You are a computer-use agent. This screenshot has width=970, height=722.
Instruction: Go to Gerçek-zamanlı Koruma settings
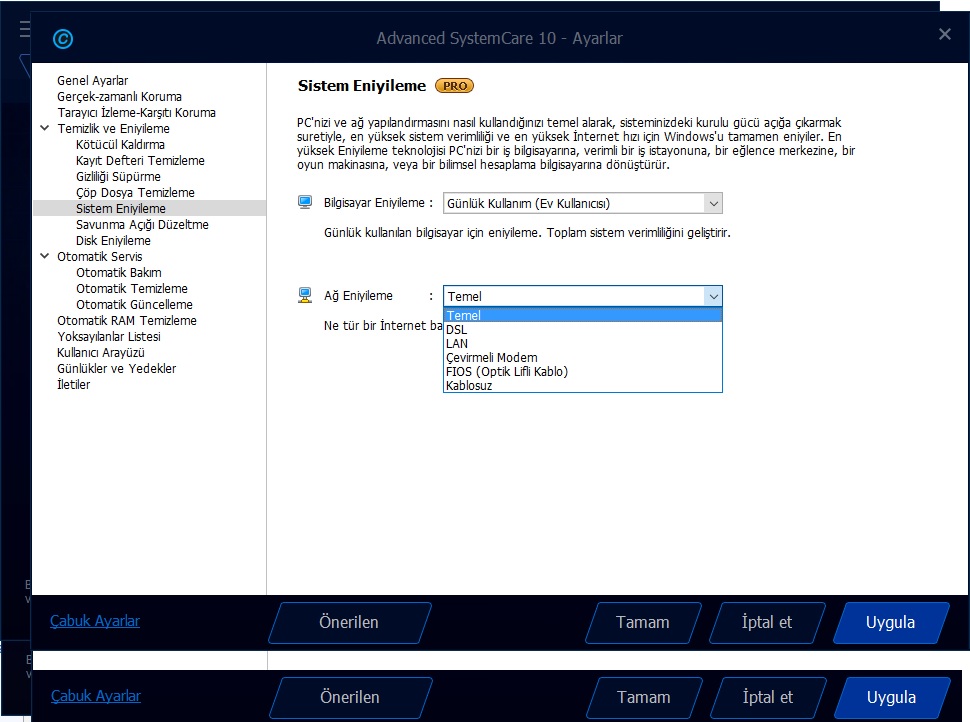(x=119, y=97)
